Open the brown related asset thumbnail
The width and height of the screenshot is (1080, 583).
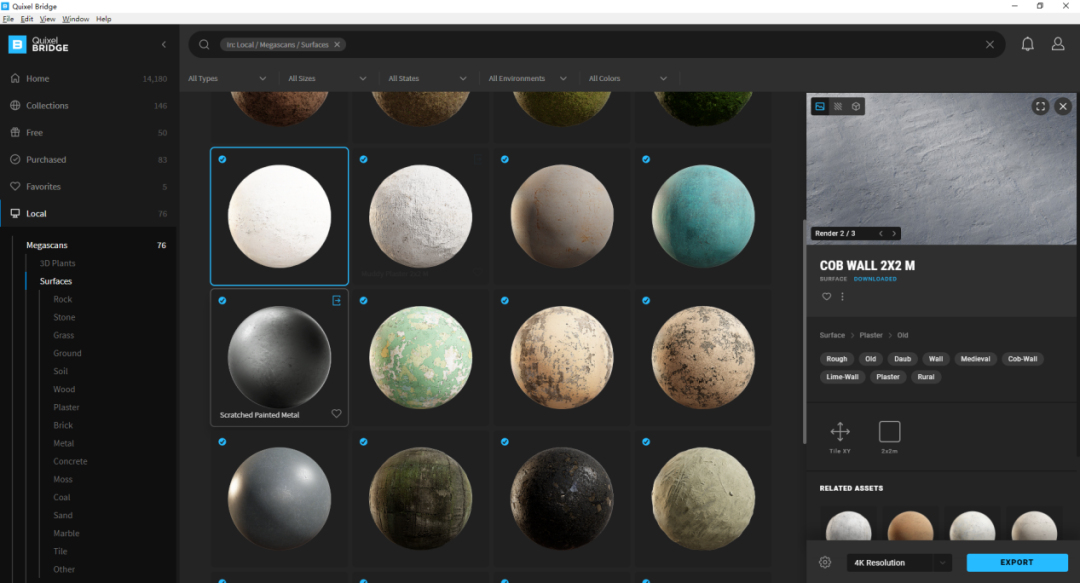tap(910, 526)
